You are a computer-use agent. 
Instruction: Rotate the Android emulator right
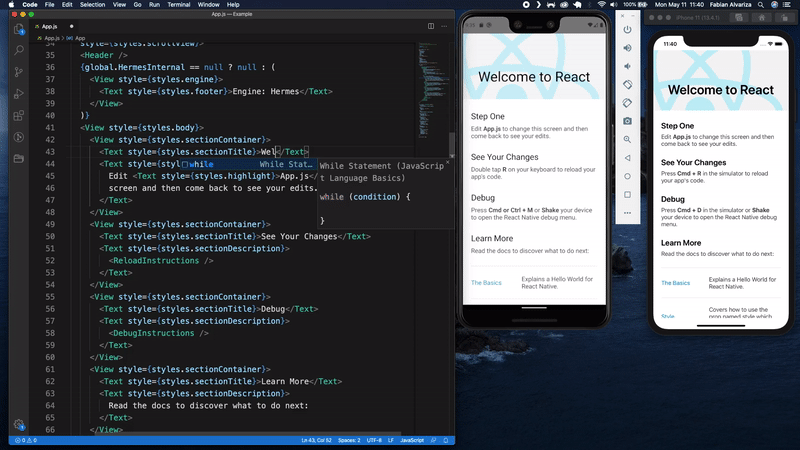tap(628, 103)
